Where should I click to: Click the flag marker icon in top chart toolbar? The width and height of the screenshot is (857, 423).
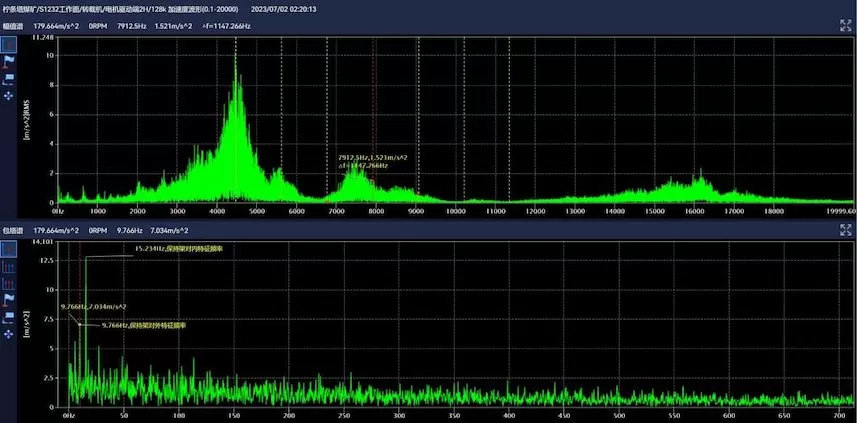(9, 61)
